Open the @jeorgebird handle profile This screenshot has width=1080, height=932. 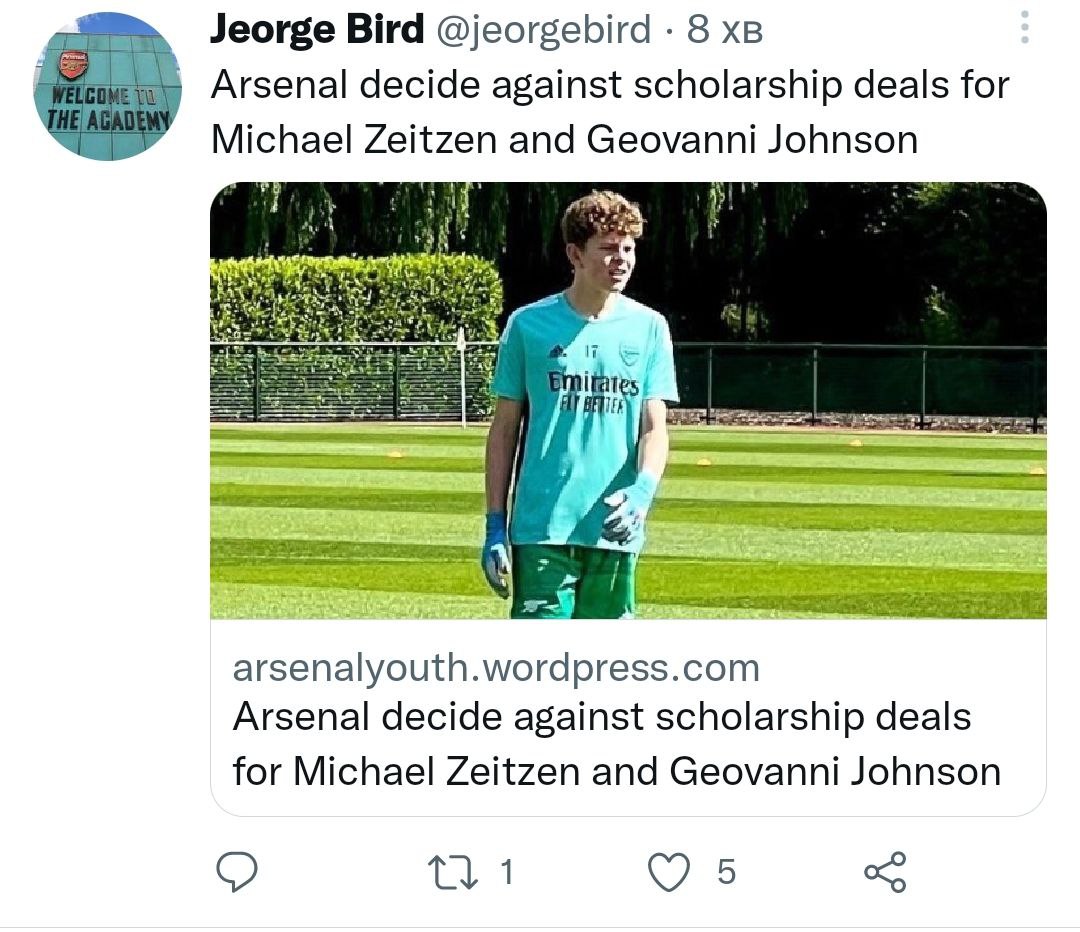pyautogui.click(x=542, y=31)
